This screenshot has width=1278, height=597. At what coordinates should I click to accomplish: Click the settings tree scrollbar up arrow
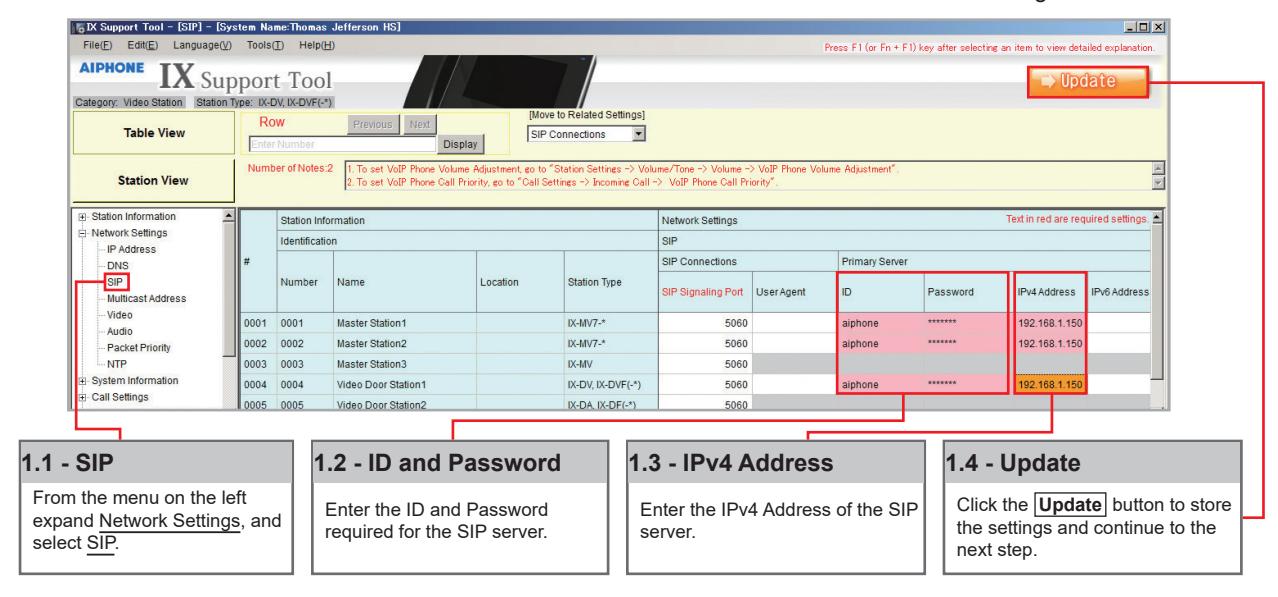[x=230, y=216]
